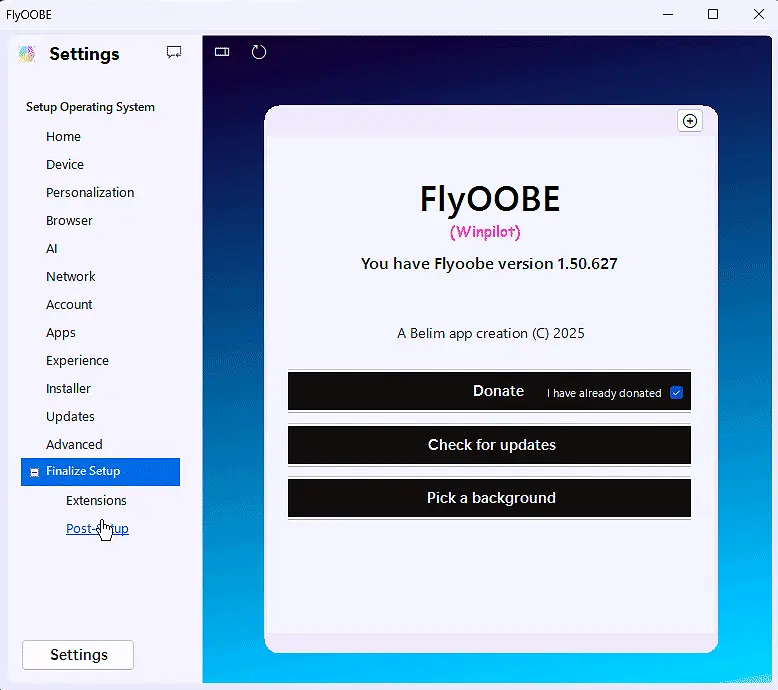Image resolution: width=778 pixels, height=690 pixels.
Task: Open the Apps section
Action: pos(61,332)
